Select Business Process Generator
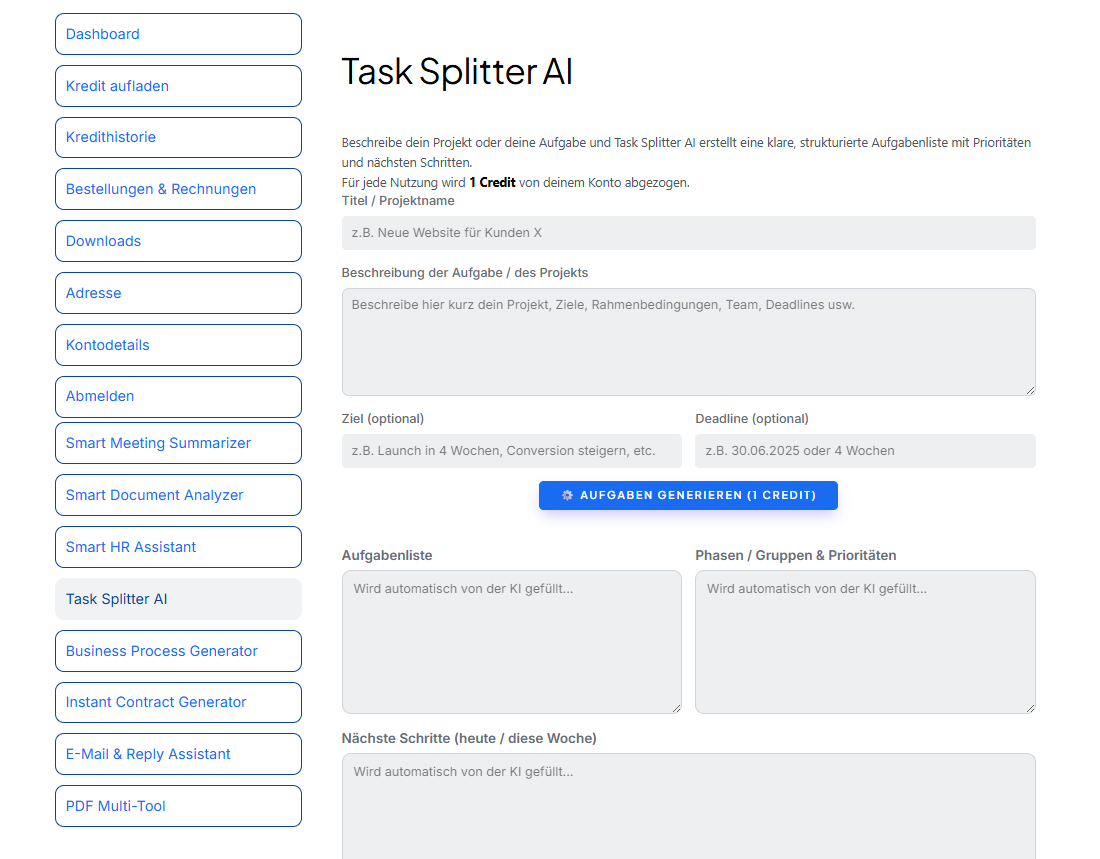The width and height of the screenshot is (1100, 859). click(178, 651)
